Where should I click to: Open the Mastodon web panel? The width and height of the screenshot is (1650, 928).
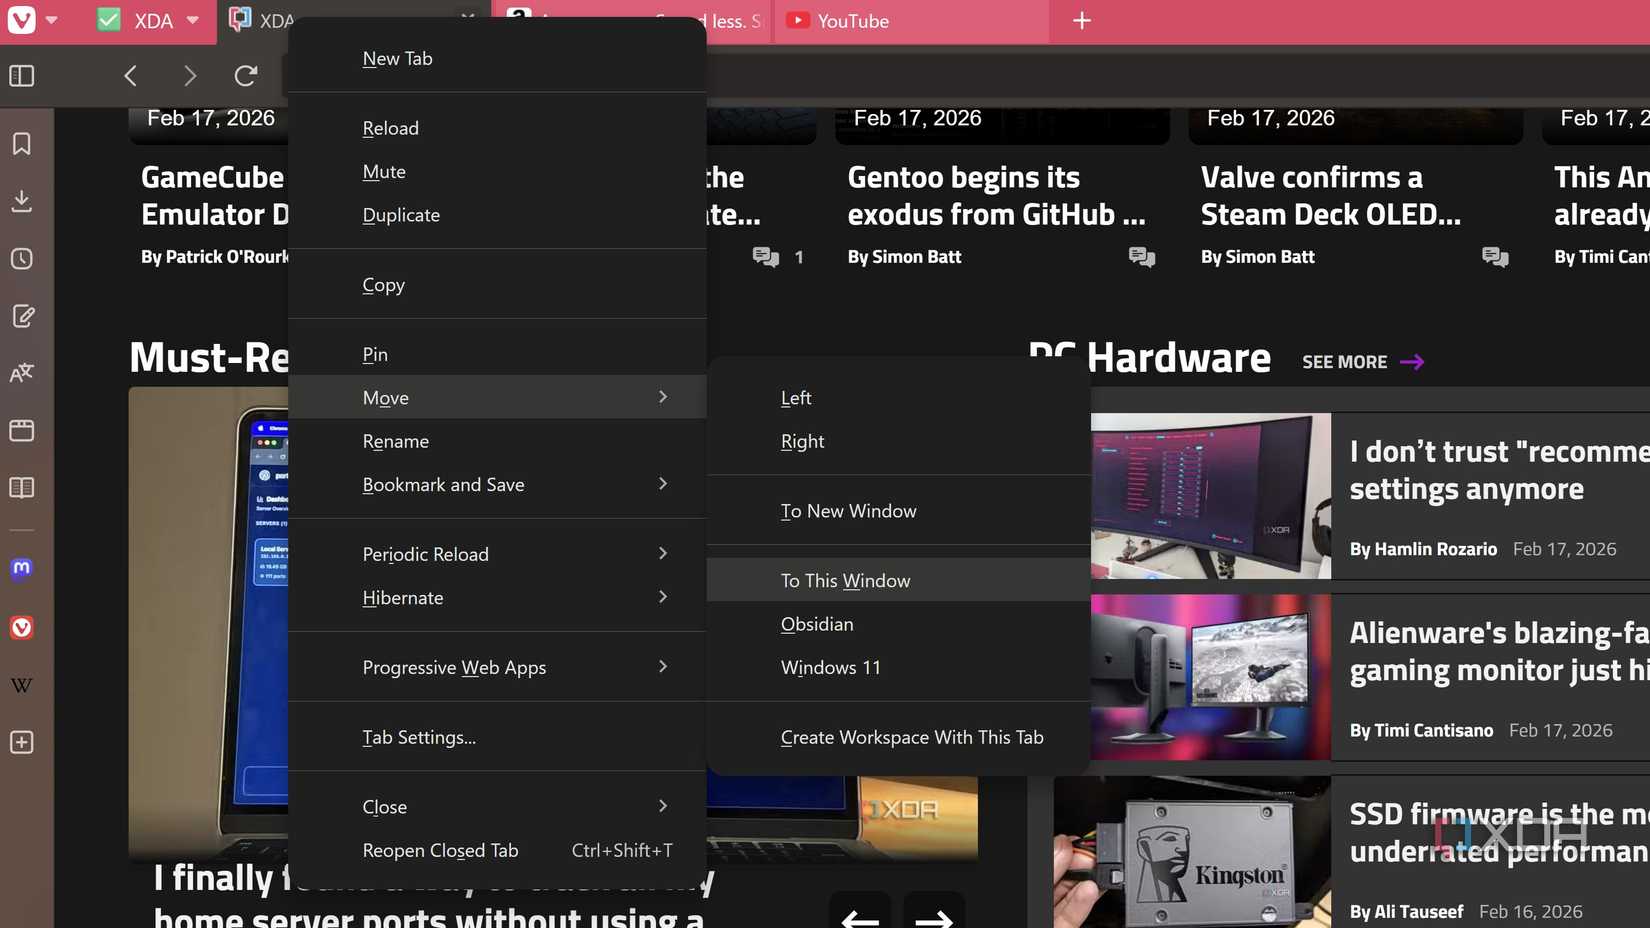[x=22, y=568]
